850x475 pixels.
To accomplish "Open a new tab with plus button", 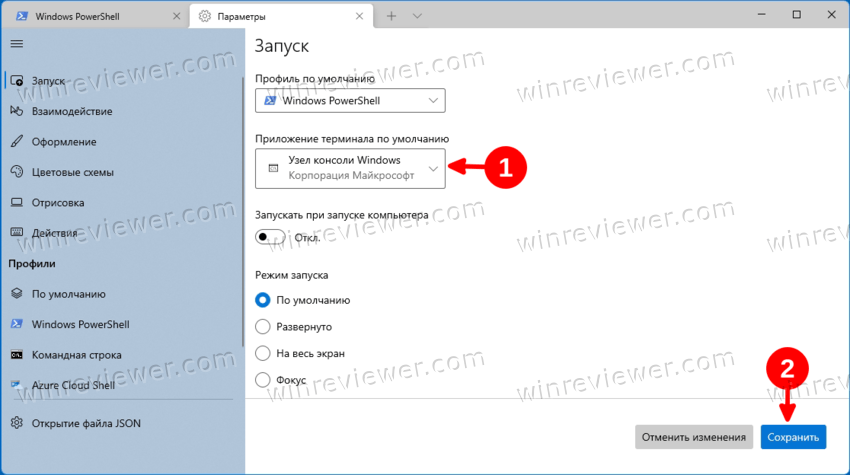I will pyautogui.click(x=391, y=16).
